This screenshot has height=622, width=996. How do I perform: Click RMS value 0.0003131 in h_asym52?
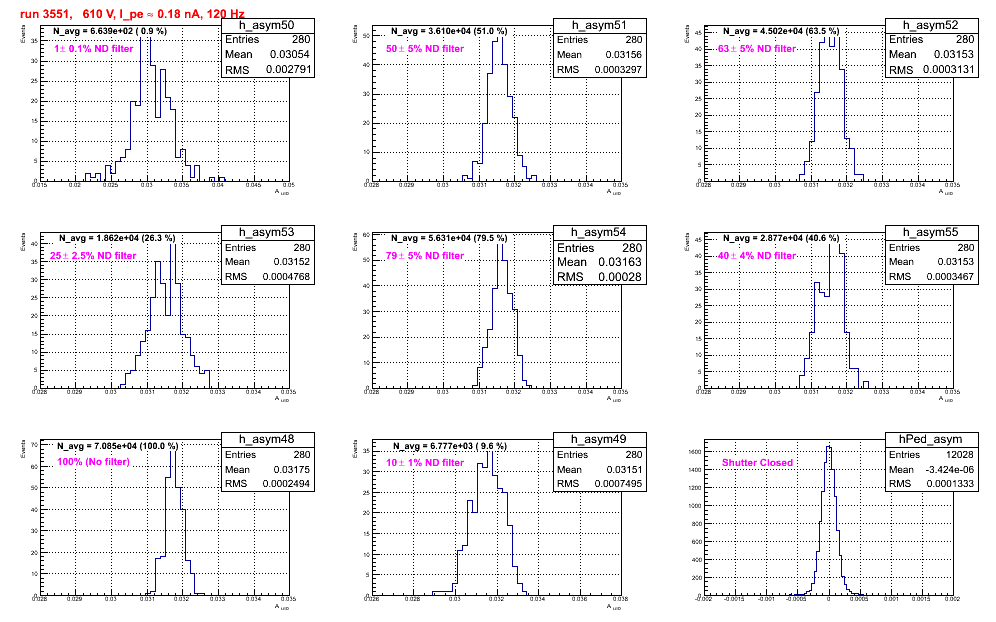tap(949, 70)
